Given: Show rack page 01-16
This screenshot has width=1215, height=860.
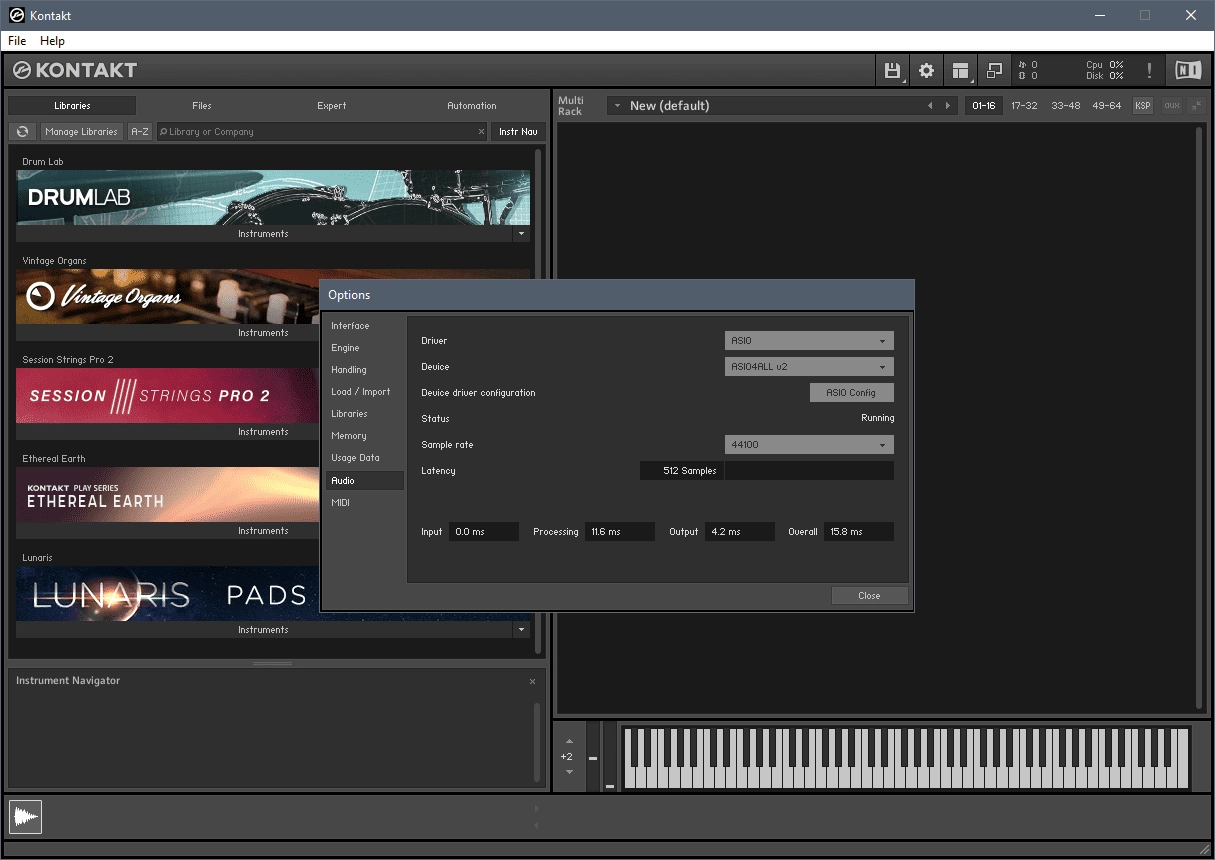Looking at the screenshot, I should 984,105.
